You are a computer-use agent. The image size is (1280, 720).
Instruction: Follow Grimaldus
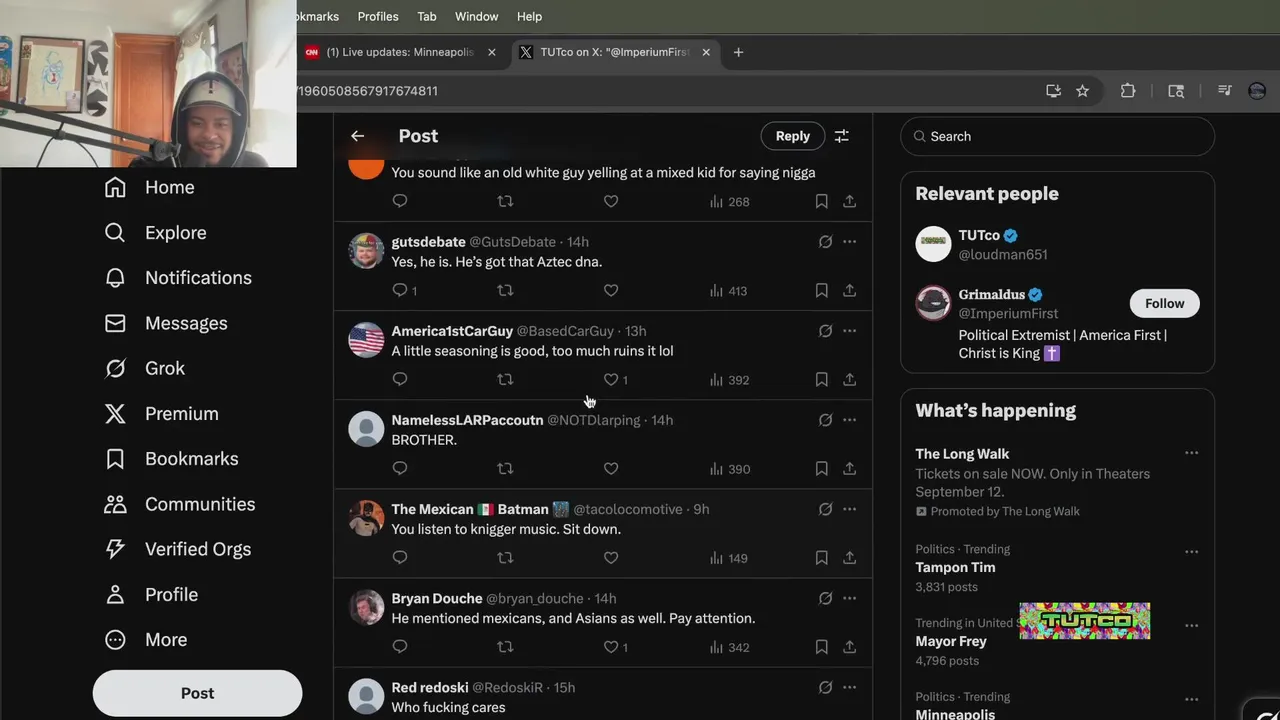point(1165,303)
